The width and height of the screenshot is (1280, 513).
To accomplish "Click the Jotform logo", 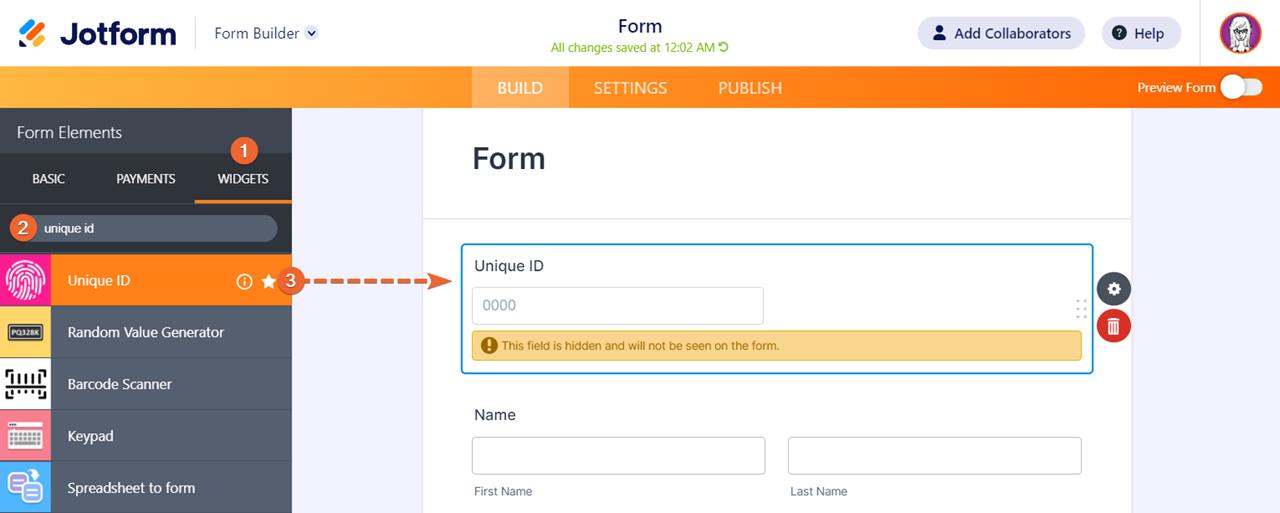I will [x=97, y=33].
